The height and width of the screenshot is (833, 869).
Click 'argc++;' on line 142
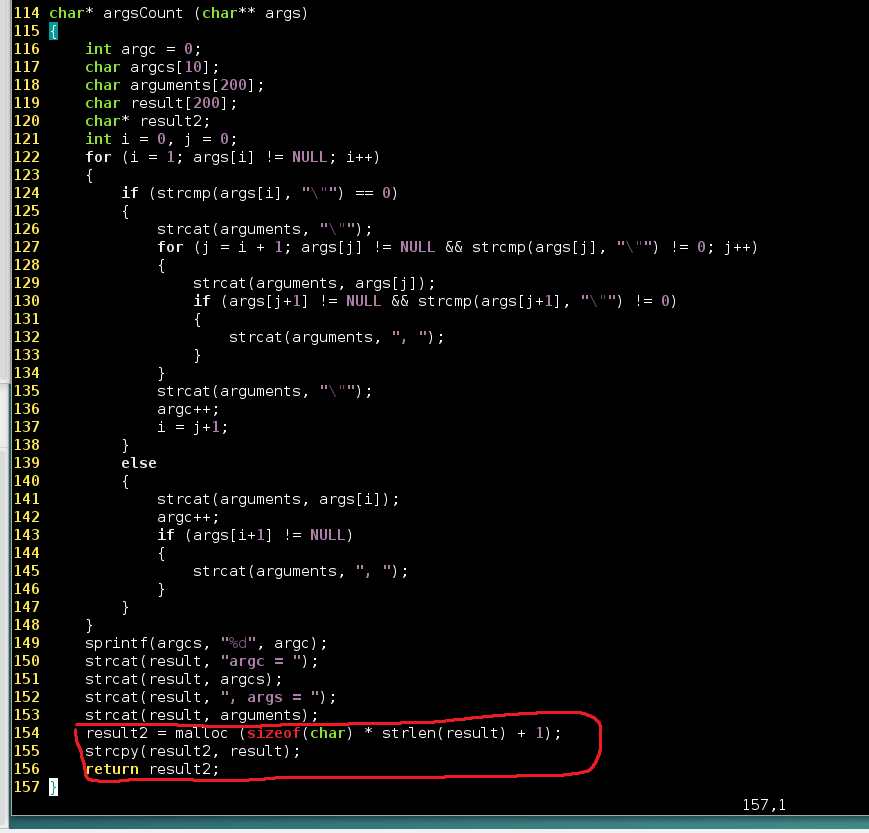[x=188, y=517]
